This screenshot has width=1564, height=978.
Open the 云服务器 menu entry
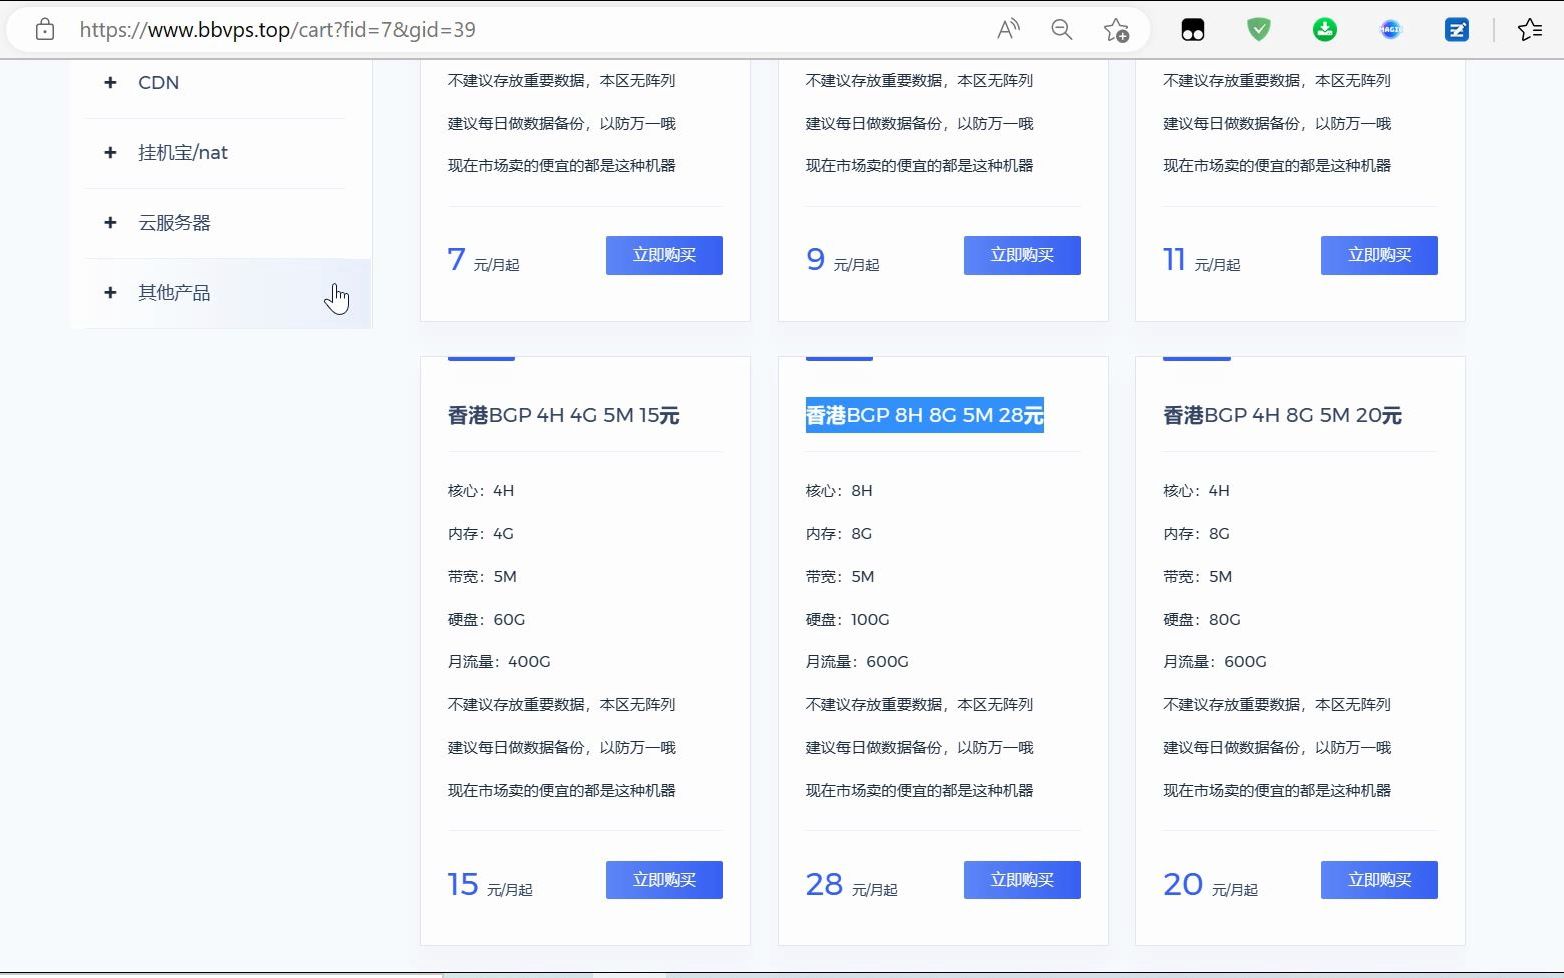pos(174,223)
